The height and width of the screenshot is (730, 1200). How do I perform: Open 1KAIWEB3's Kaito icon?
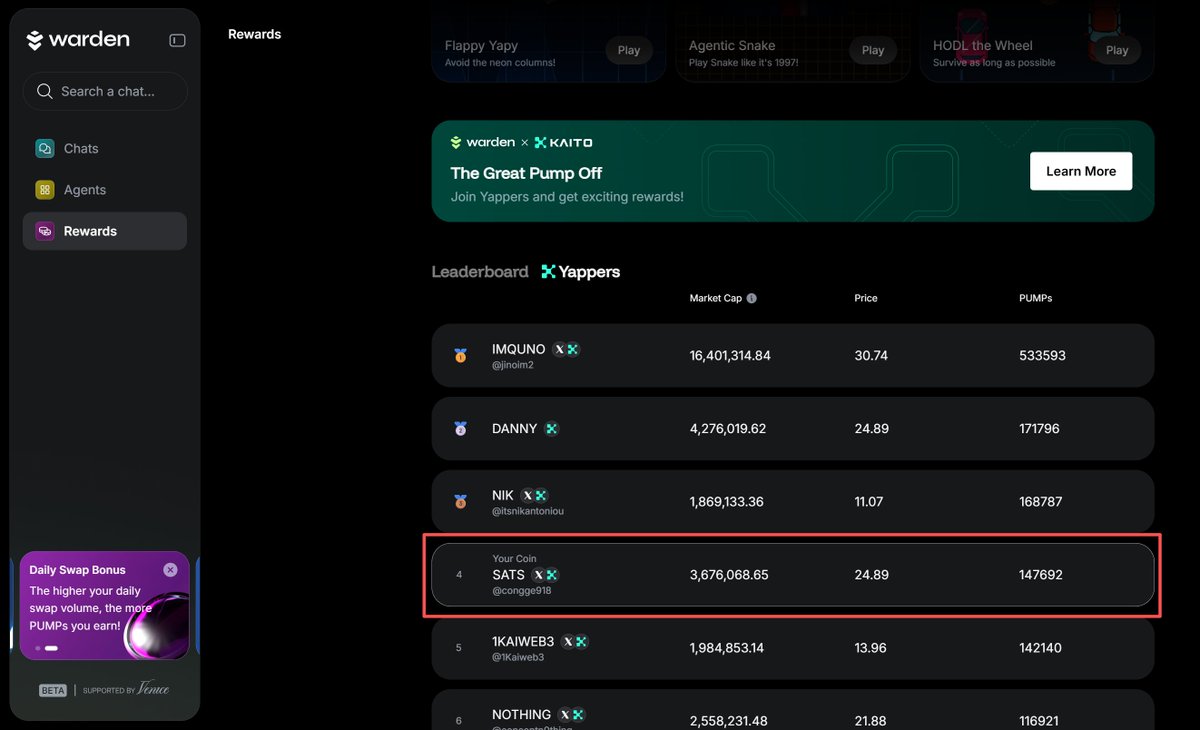pyautogui.click(x=581, y=641)
